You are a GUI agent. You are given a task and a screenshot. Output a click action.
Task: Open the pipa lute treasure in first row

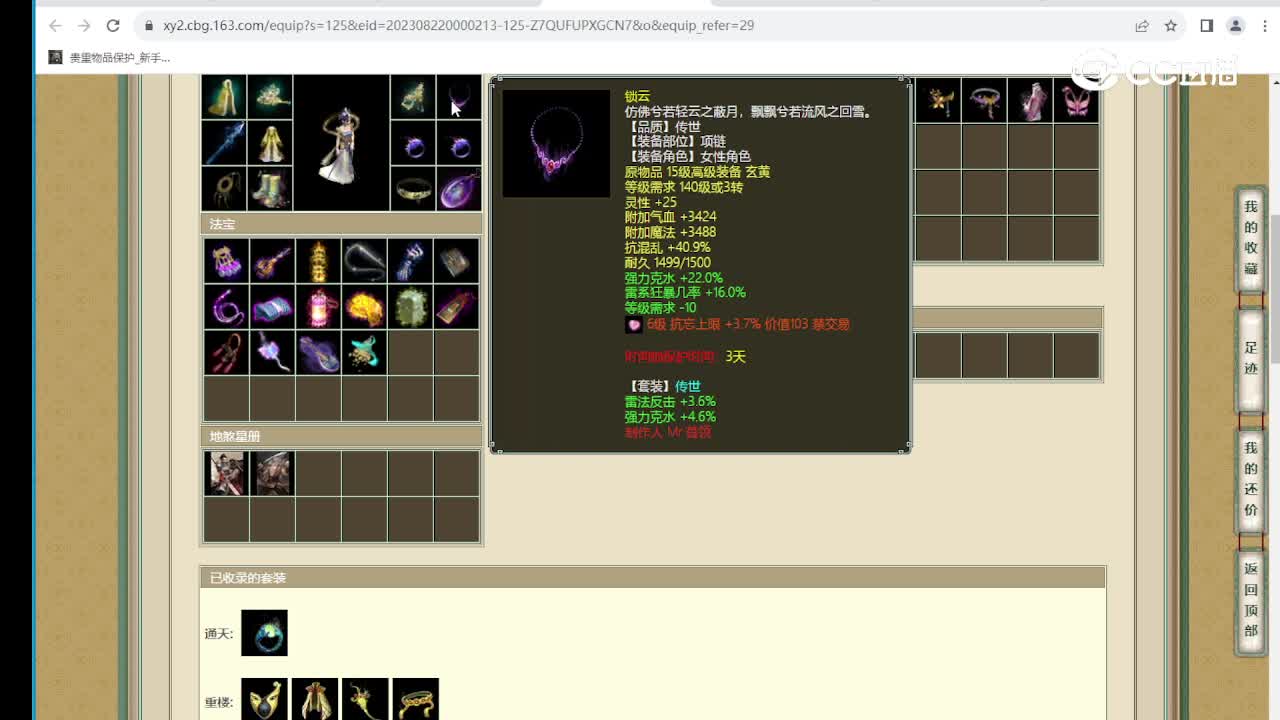pos(272,261)
